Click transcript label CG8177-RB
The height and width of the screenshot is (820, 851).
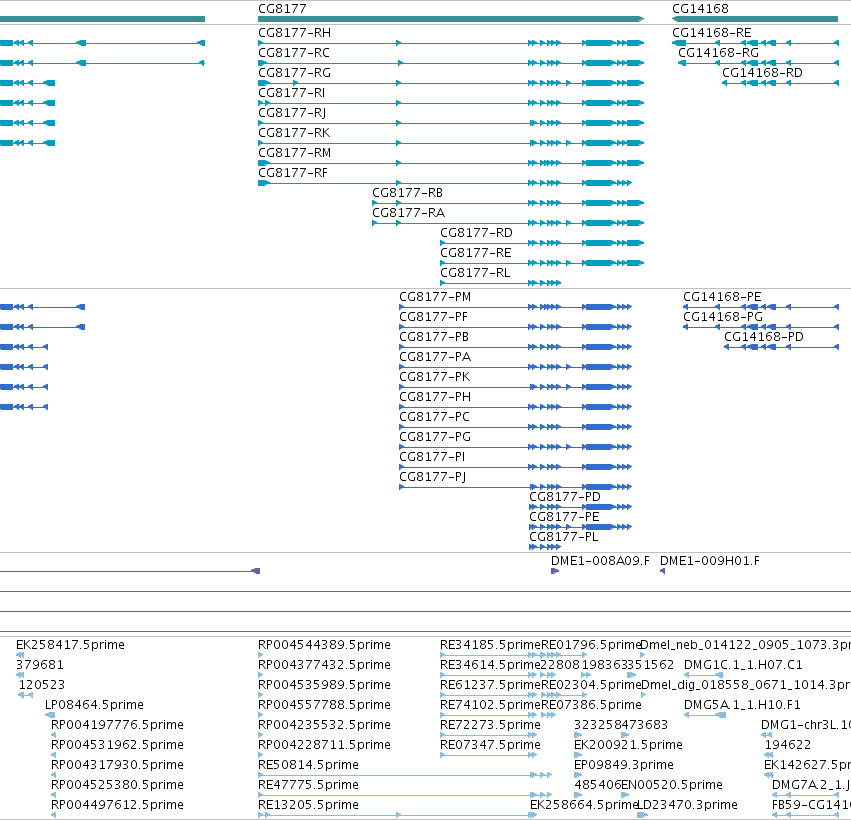[x=408, y=194]
